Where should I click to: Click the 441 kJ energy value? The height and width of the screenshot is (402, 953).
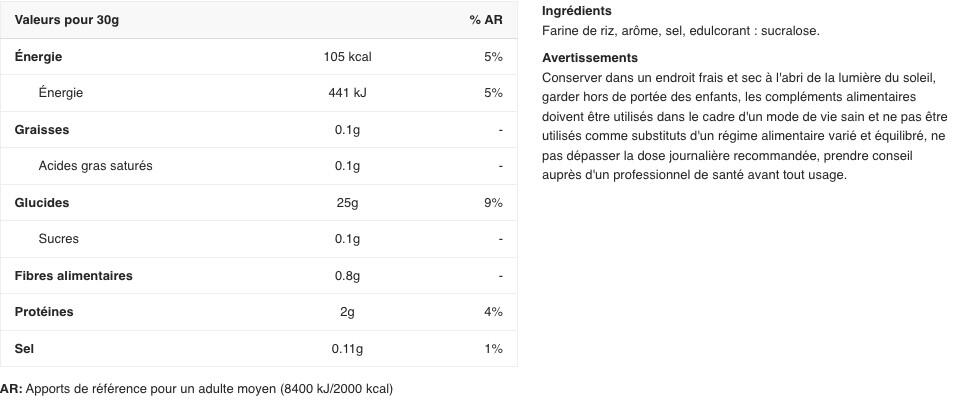click(x=347, y=93)
